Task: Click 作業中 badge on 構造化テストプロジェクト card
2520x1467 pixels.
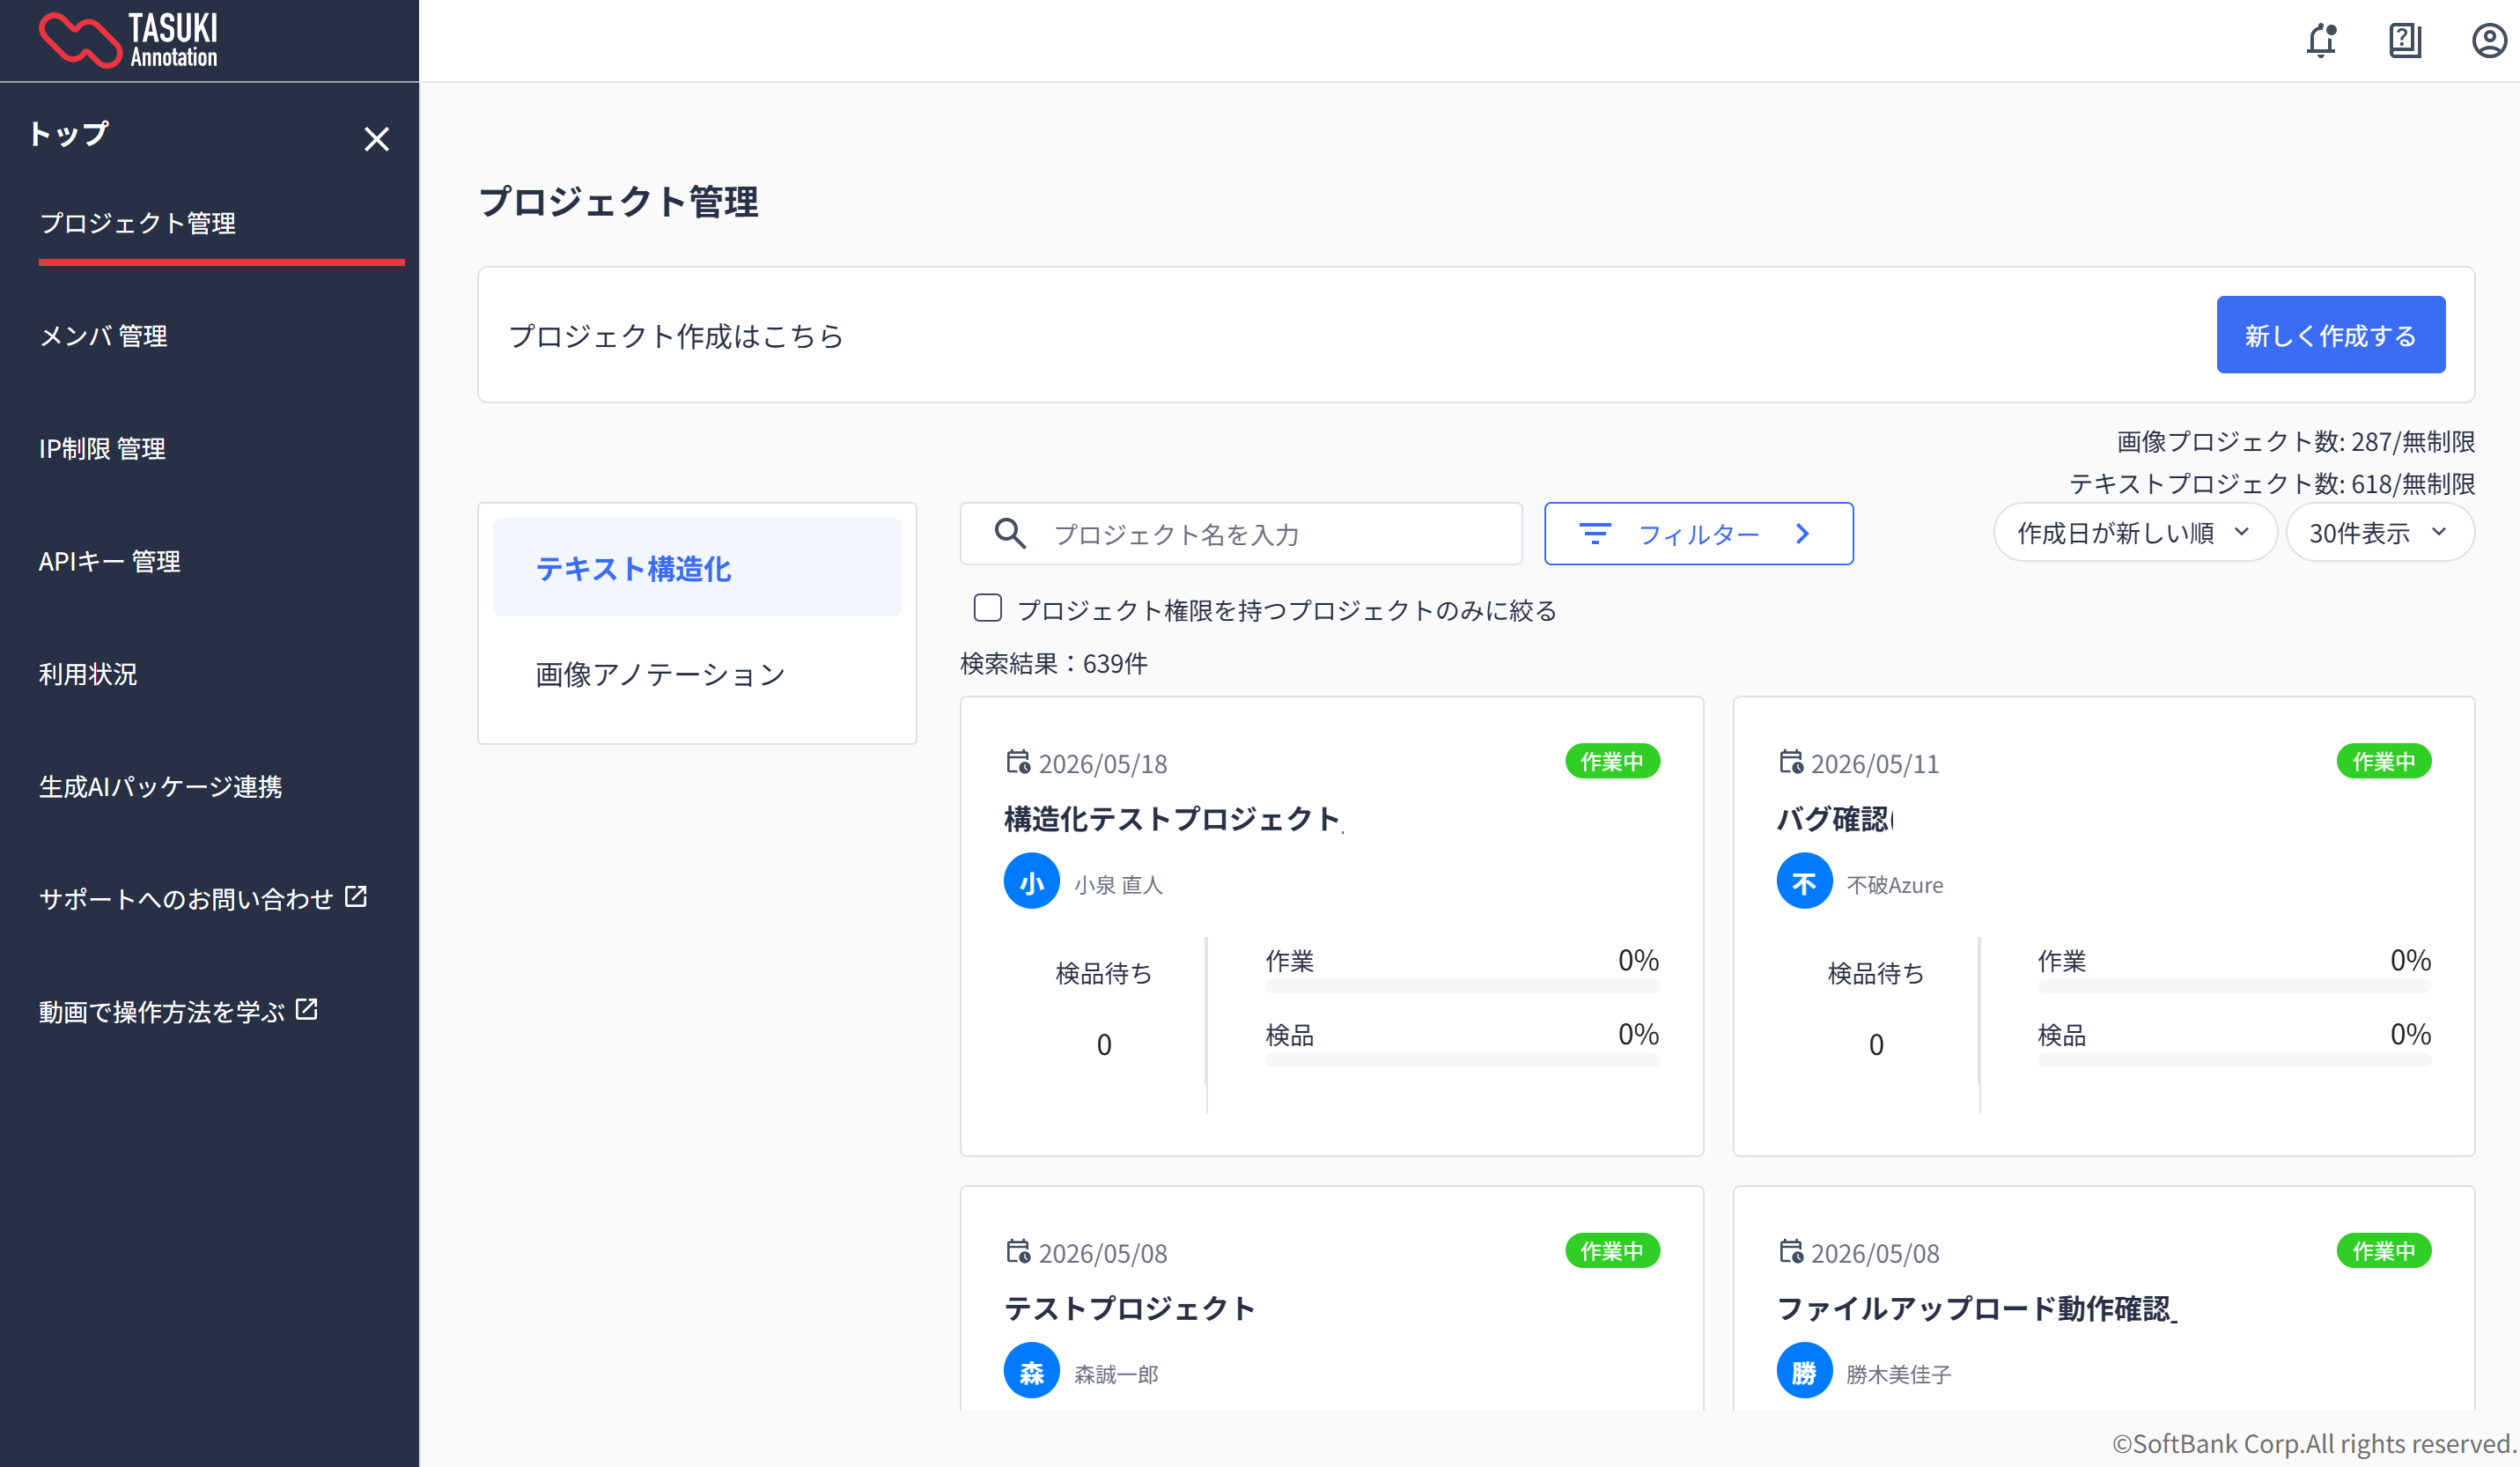Action: point(1612,761)
